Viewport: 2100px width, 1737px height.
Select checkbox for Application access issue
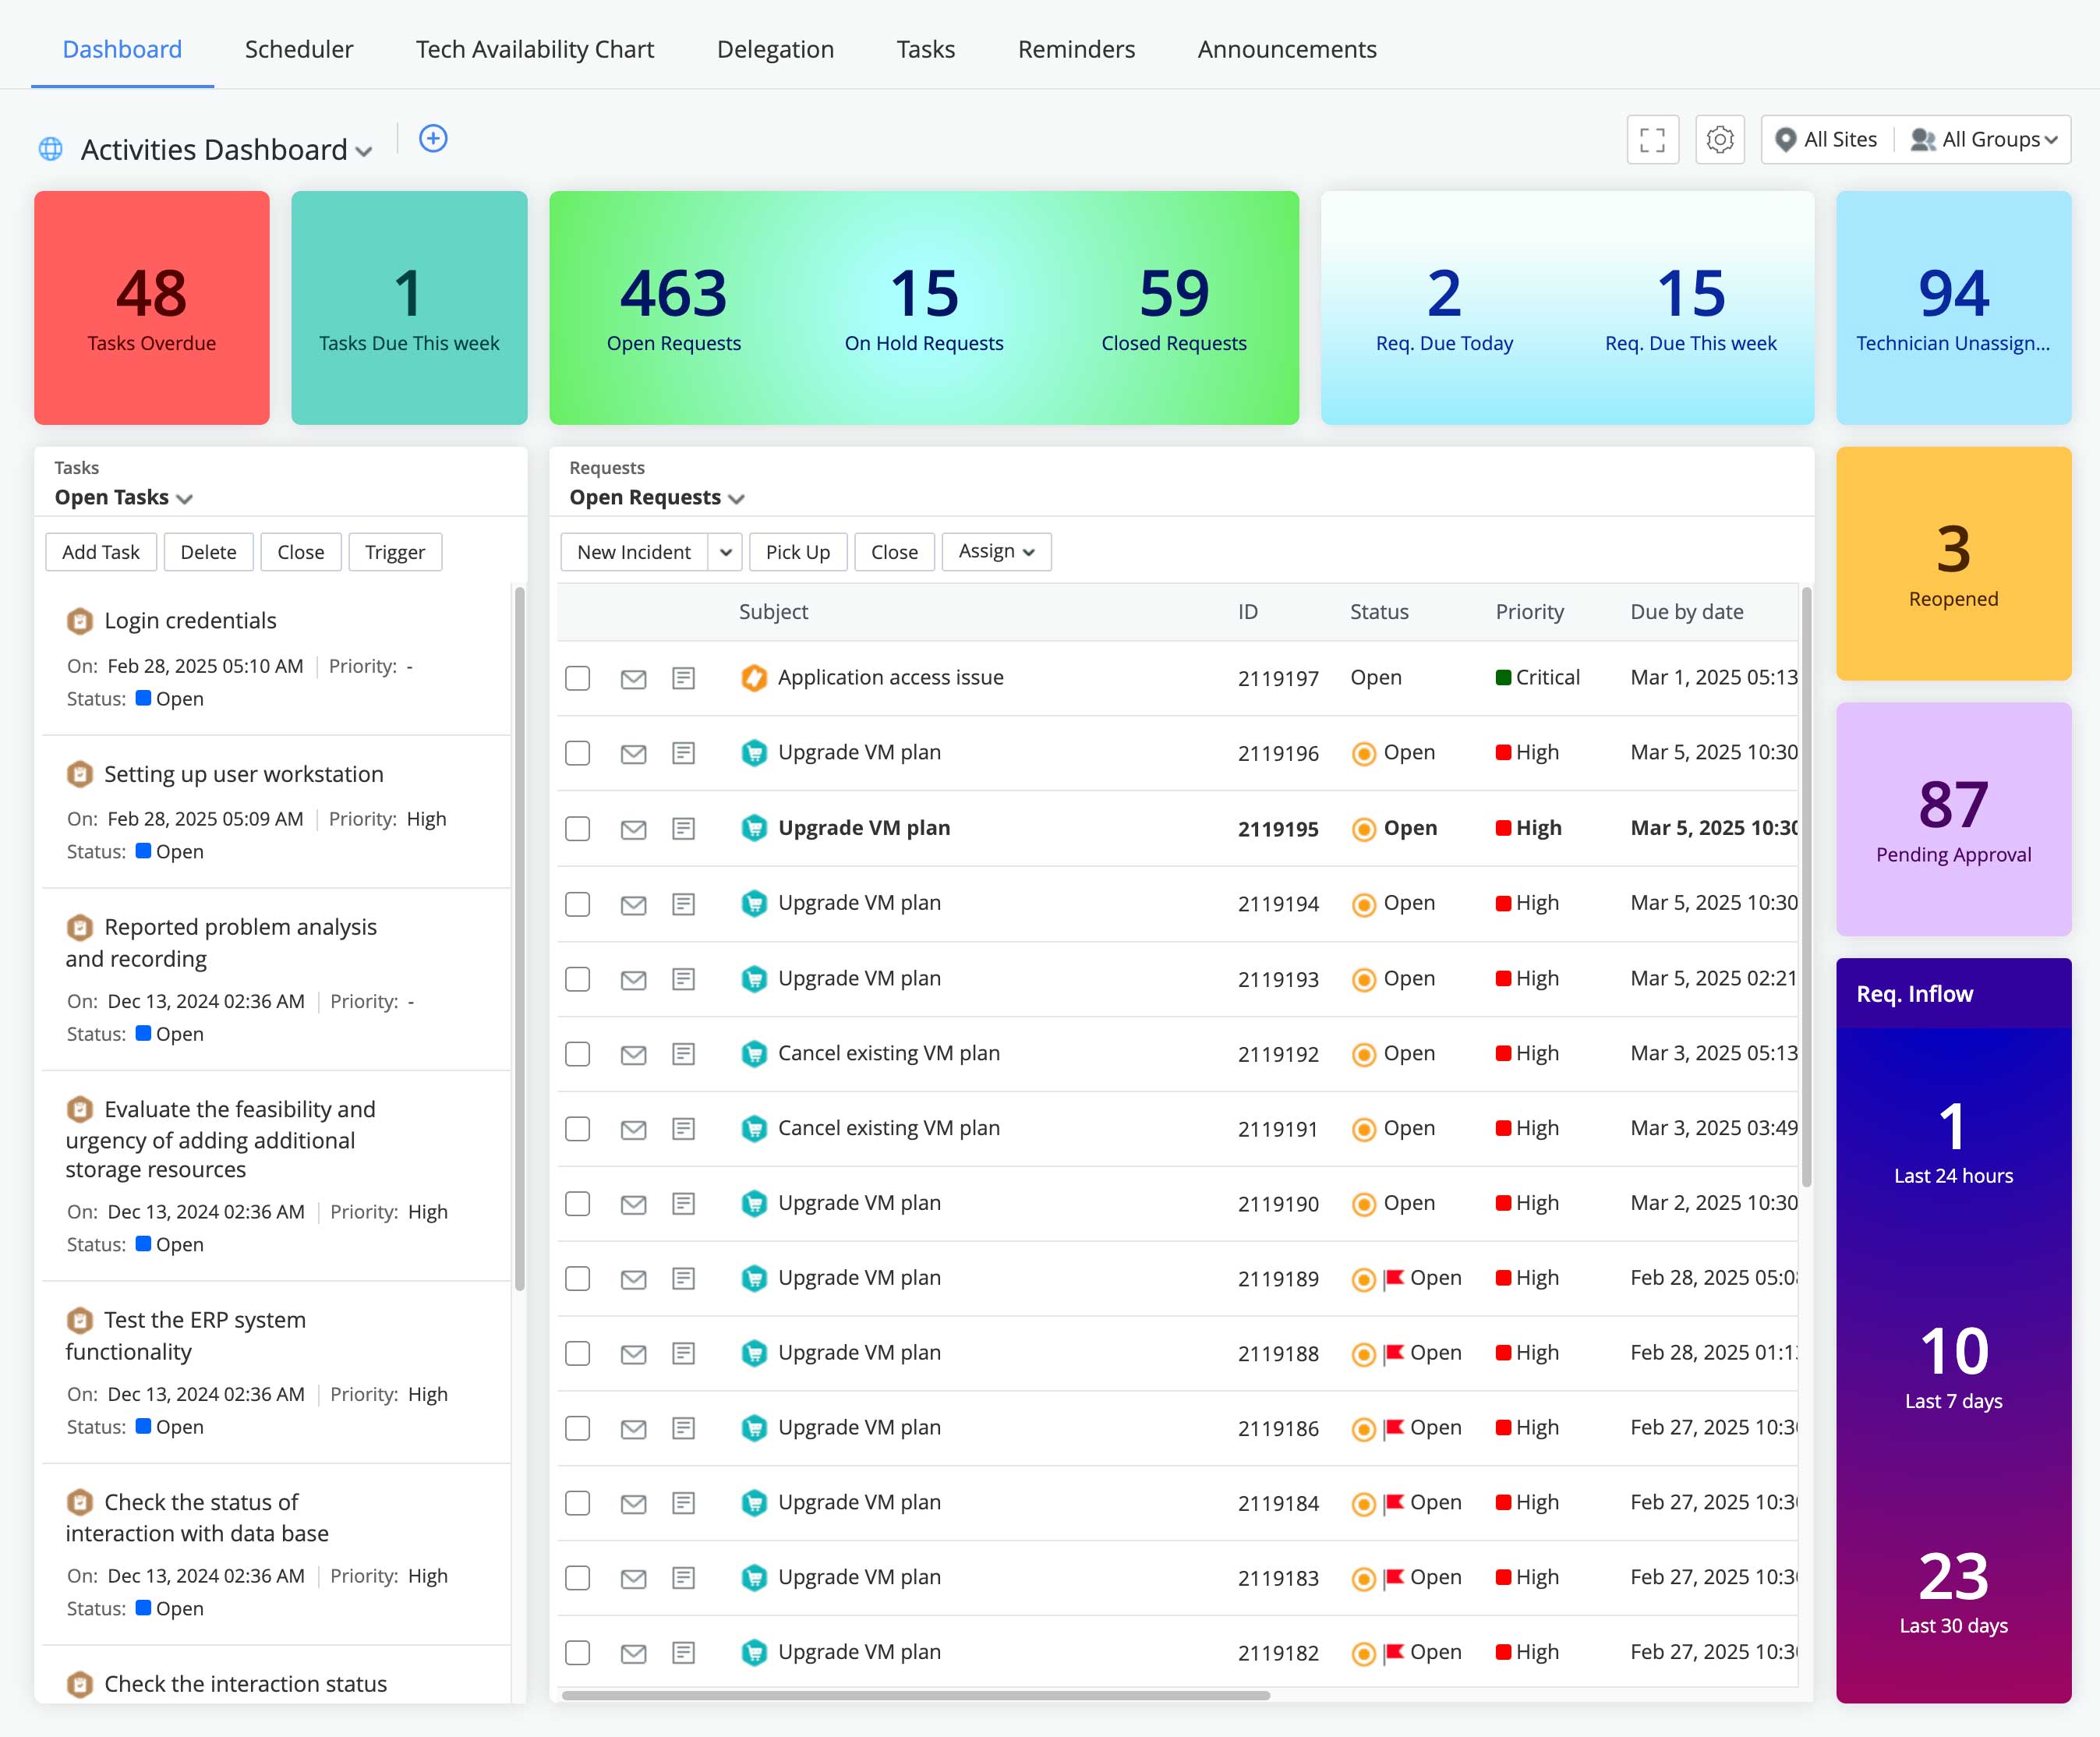coord(577,679)
